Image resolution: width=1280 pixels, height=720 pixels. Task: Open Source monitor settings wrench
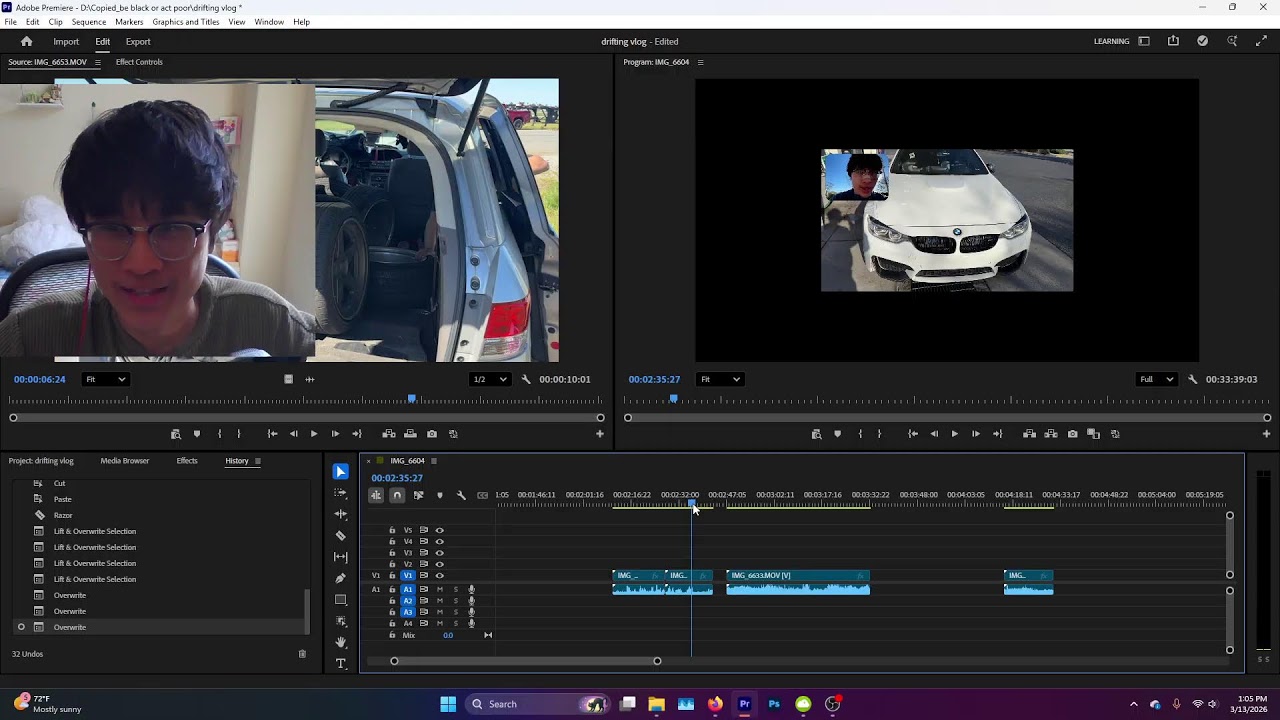tap(526, 379)
